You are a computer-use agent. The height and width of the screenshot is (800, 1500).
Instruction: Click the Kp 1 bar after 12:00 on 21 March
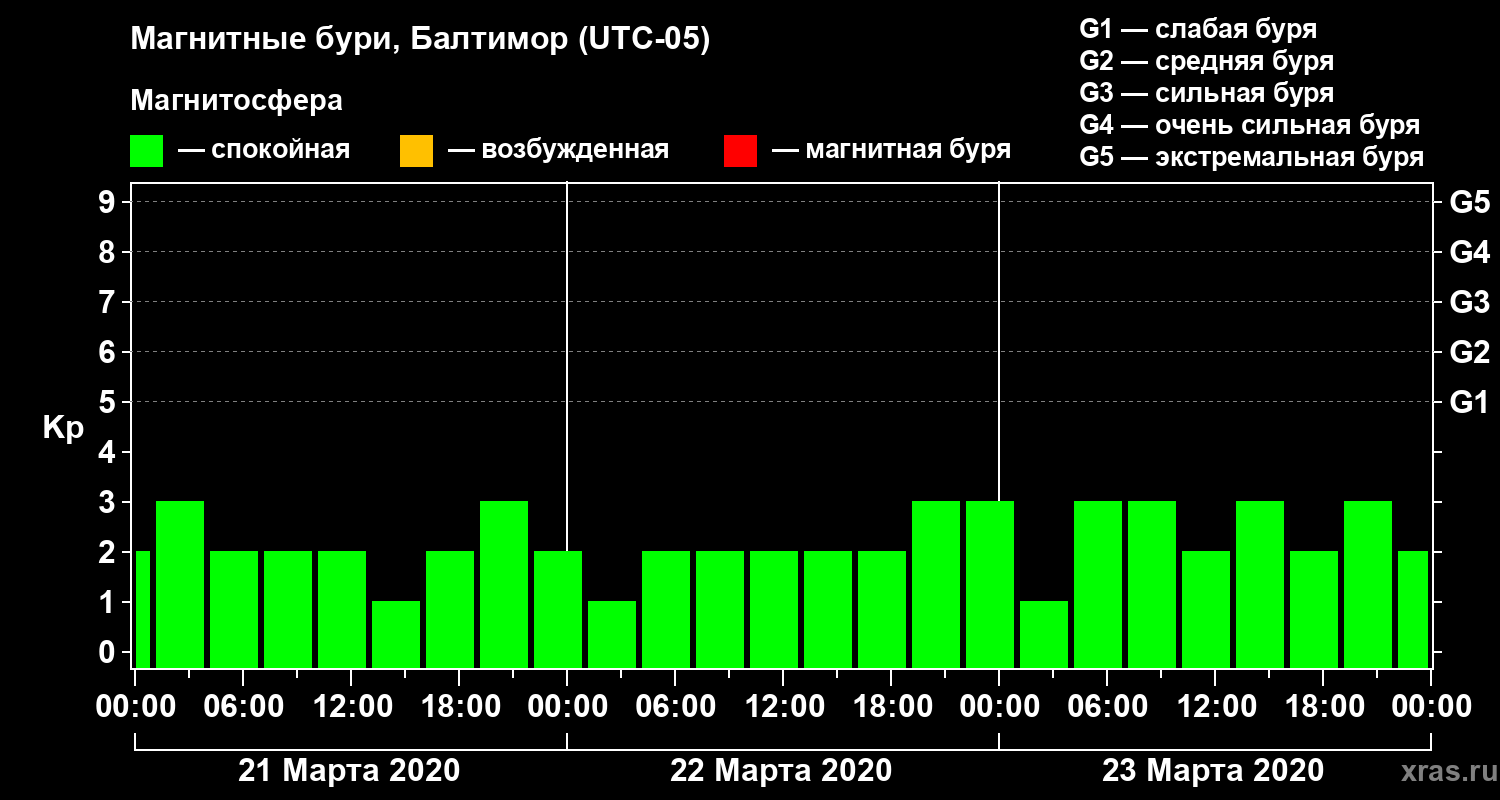click(x=396, y=634)
